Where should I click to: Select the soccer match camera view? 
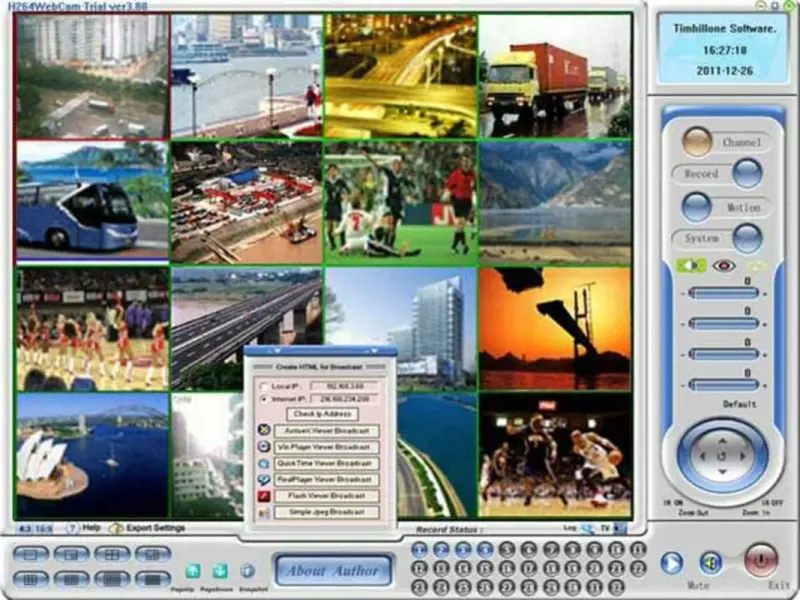(401, 204)
